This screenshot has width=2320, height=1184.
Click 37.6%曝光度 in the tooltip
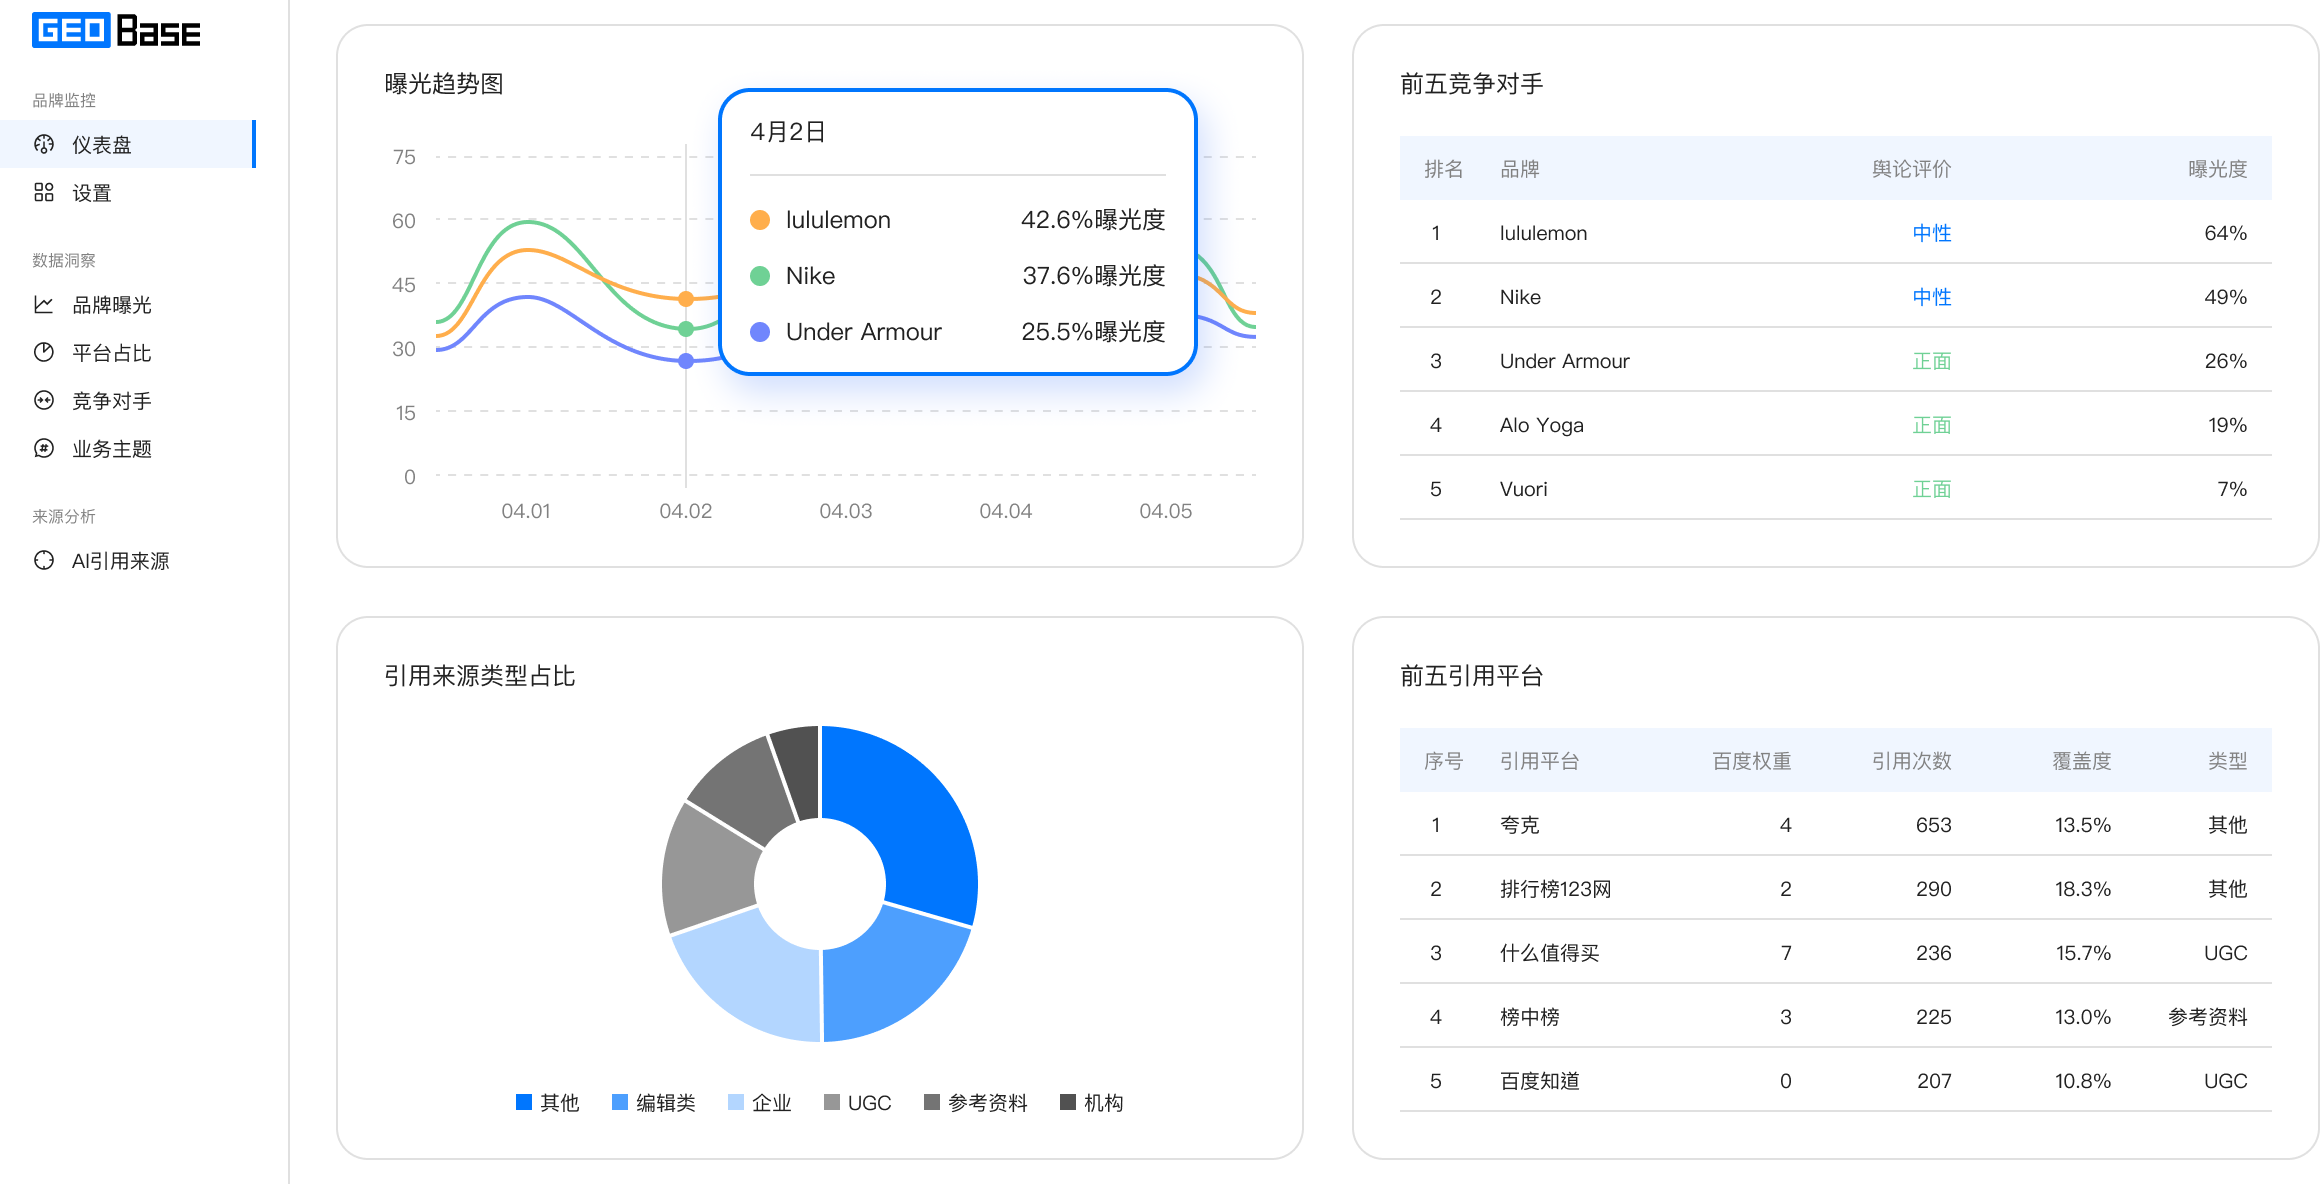point(1094,276)
